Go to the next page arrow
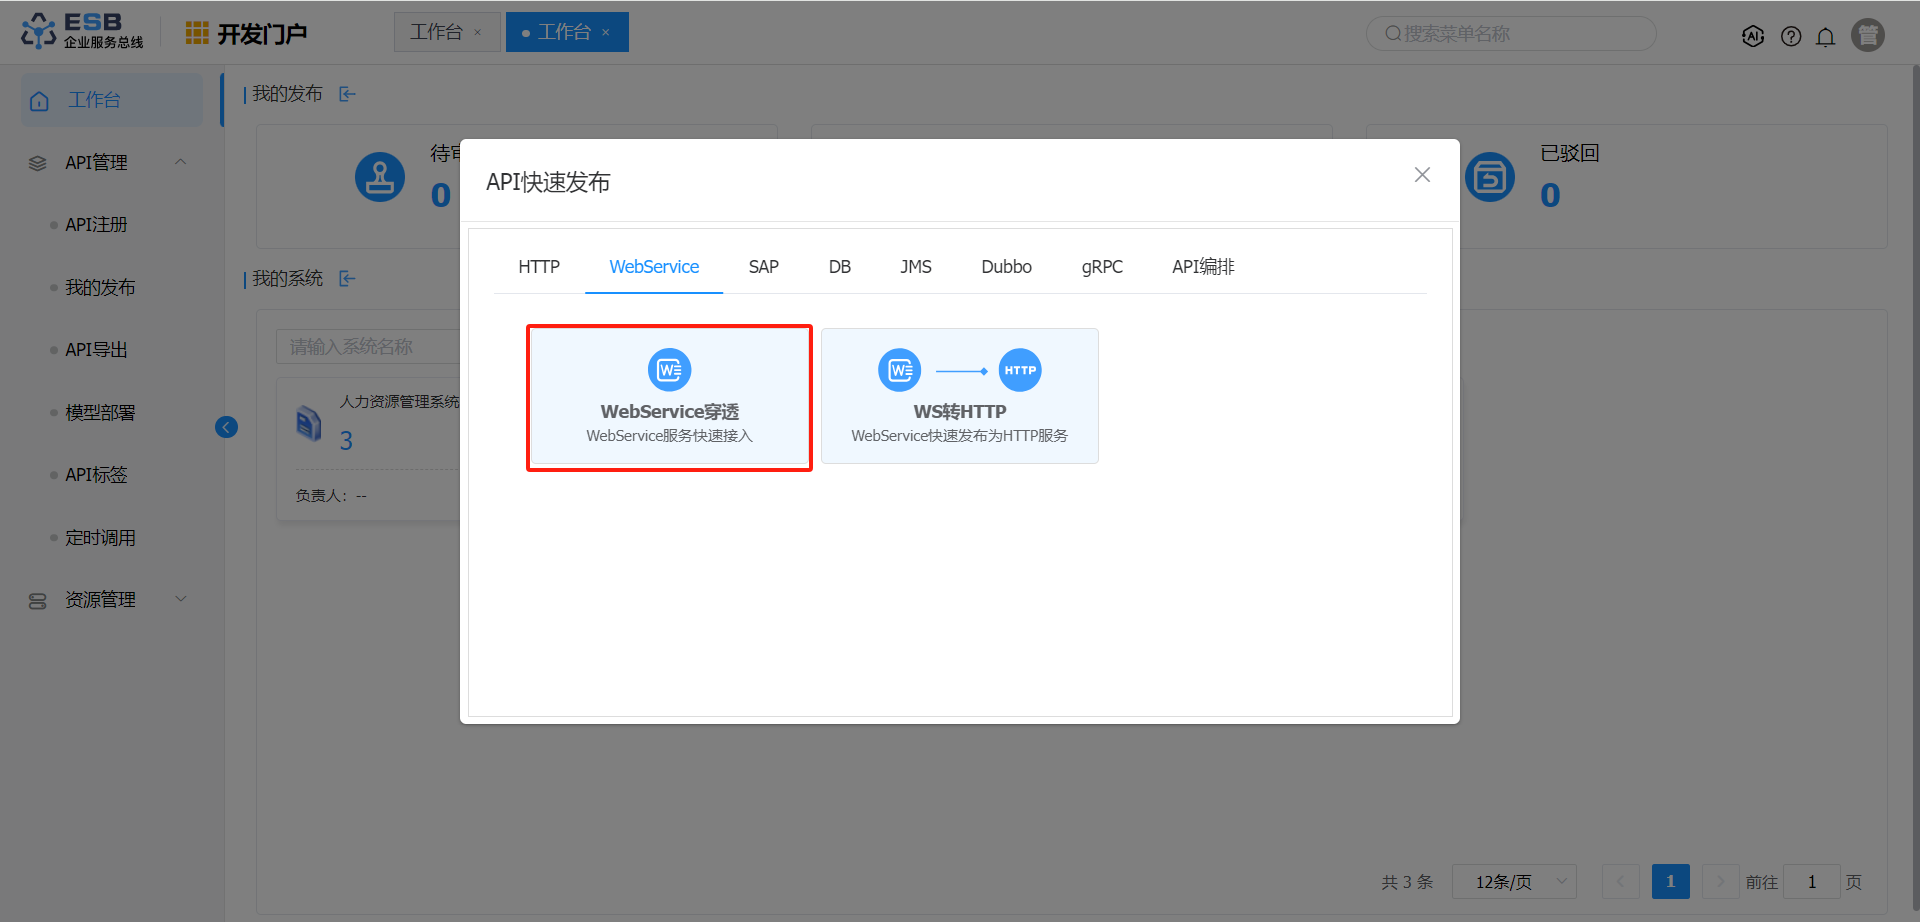Viewport: 1920px width, 922px height. (x=1720, y=882)
